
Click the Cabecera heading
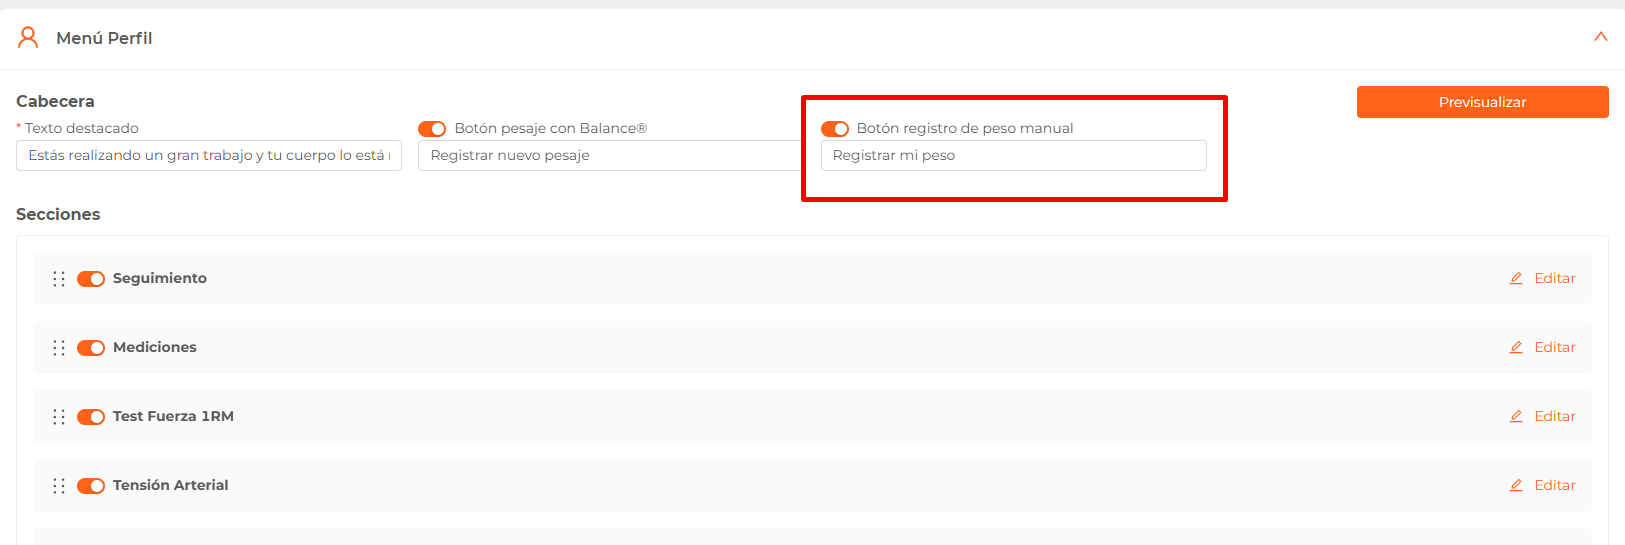tap(55, 101)
